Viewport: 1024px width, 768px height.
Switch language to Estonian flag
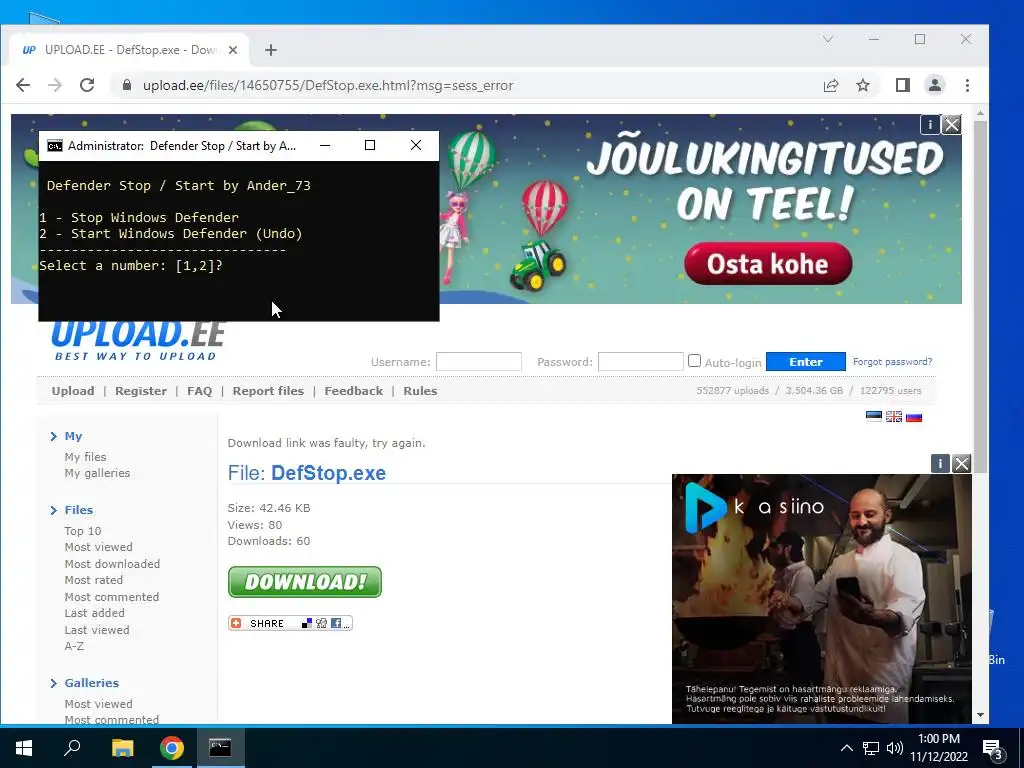click(874, 417)
